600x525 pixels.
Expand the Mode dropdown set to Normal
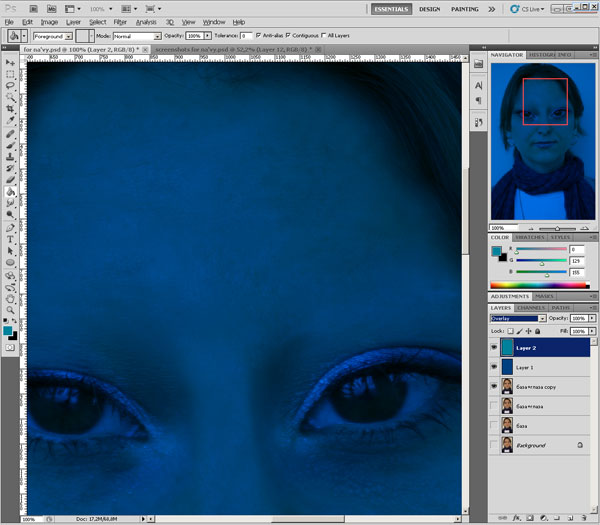[x=134, y=36]
